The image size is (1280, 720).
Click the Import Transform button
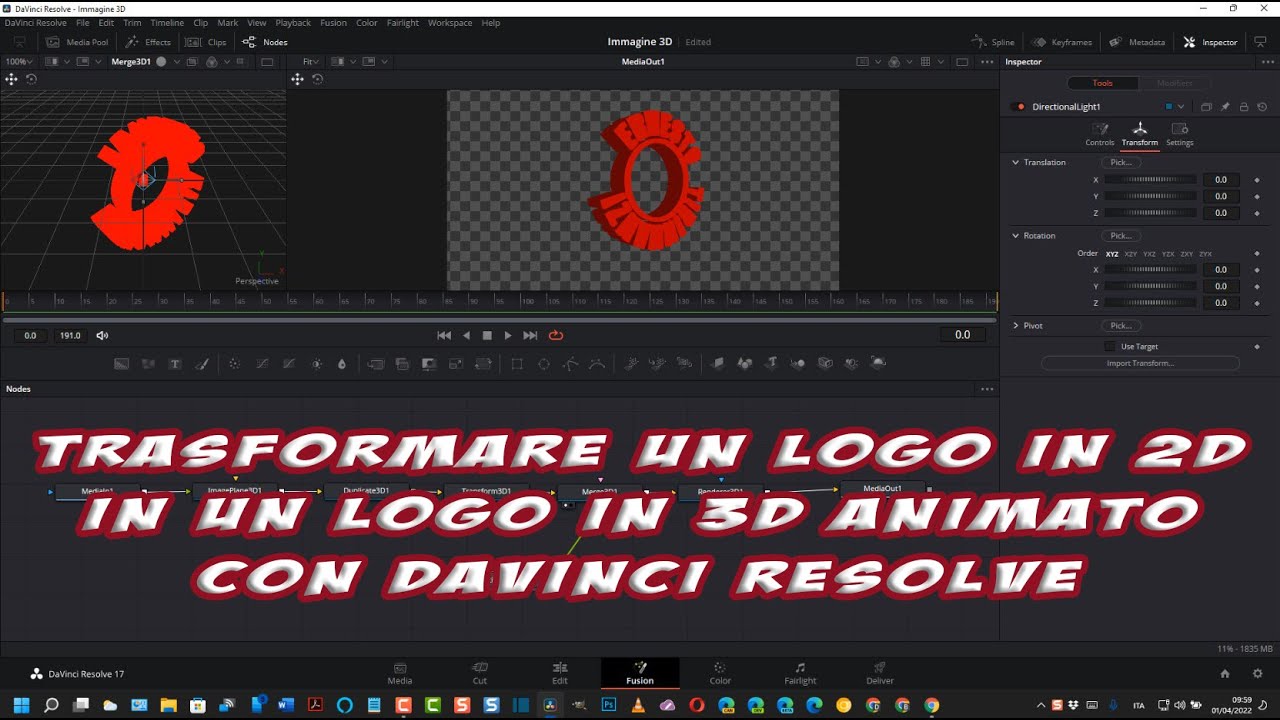coord(1140,363)
